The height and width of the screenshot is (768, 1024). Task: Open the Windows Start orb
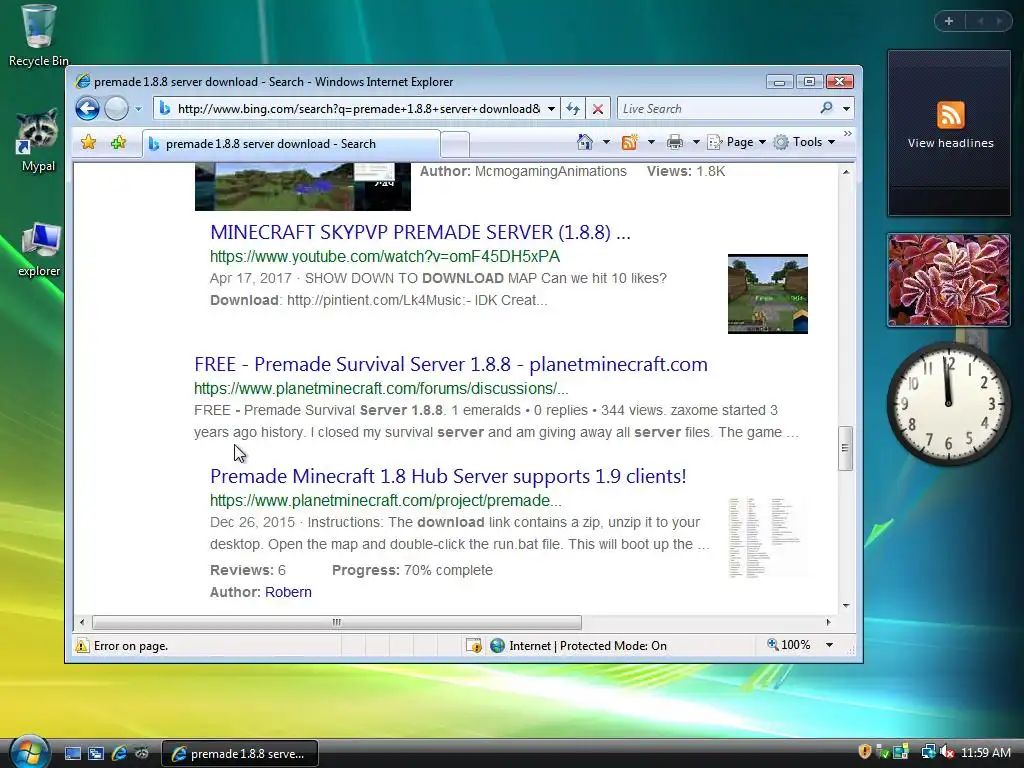tap(28, 752)
